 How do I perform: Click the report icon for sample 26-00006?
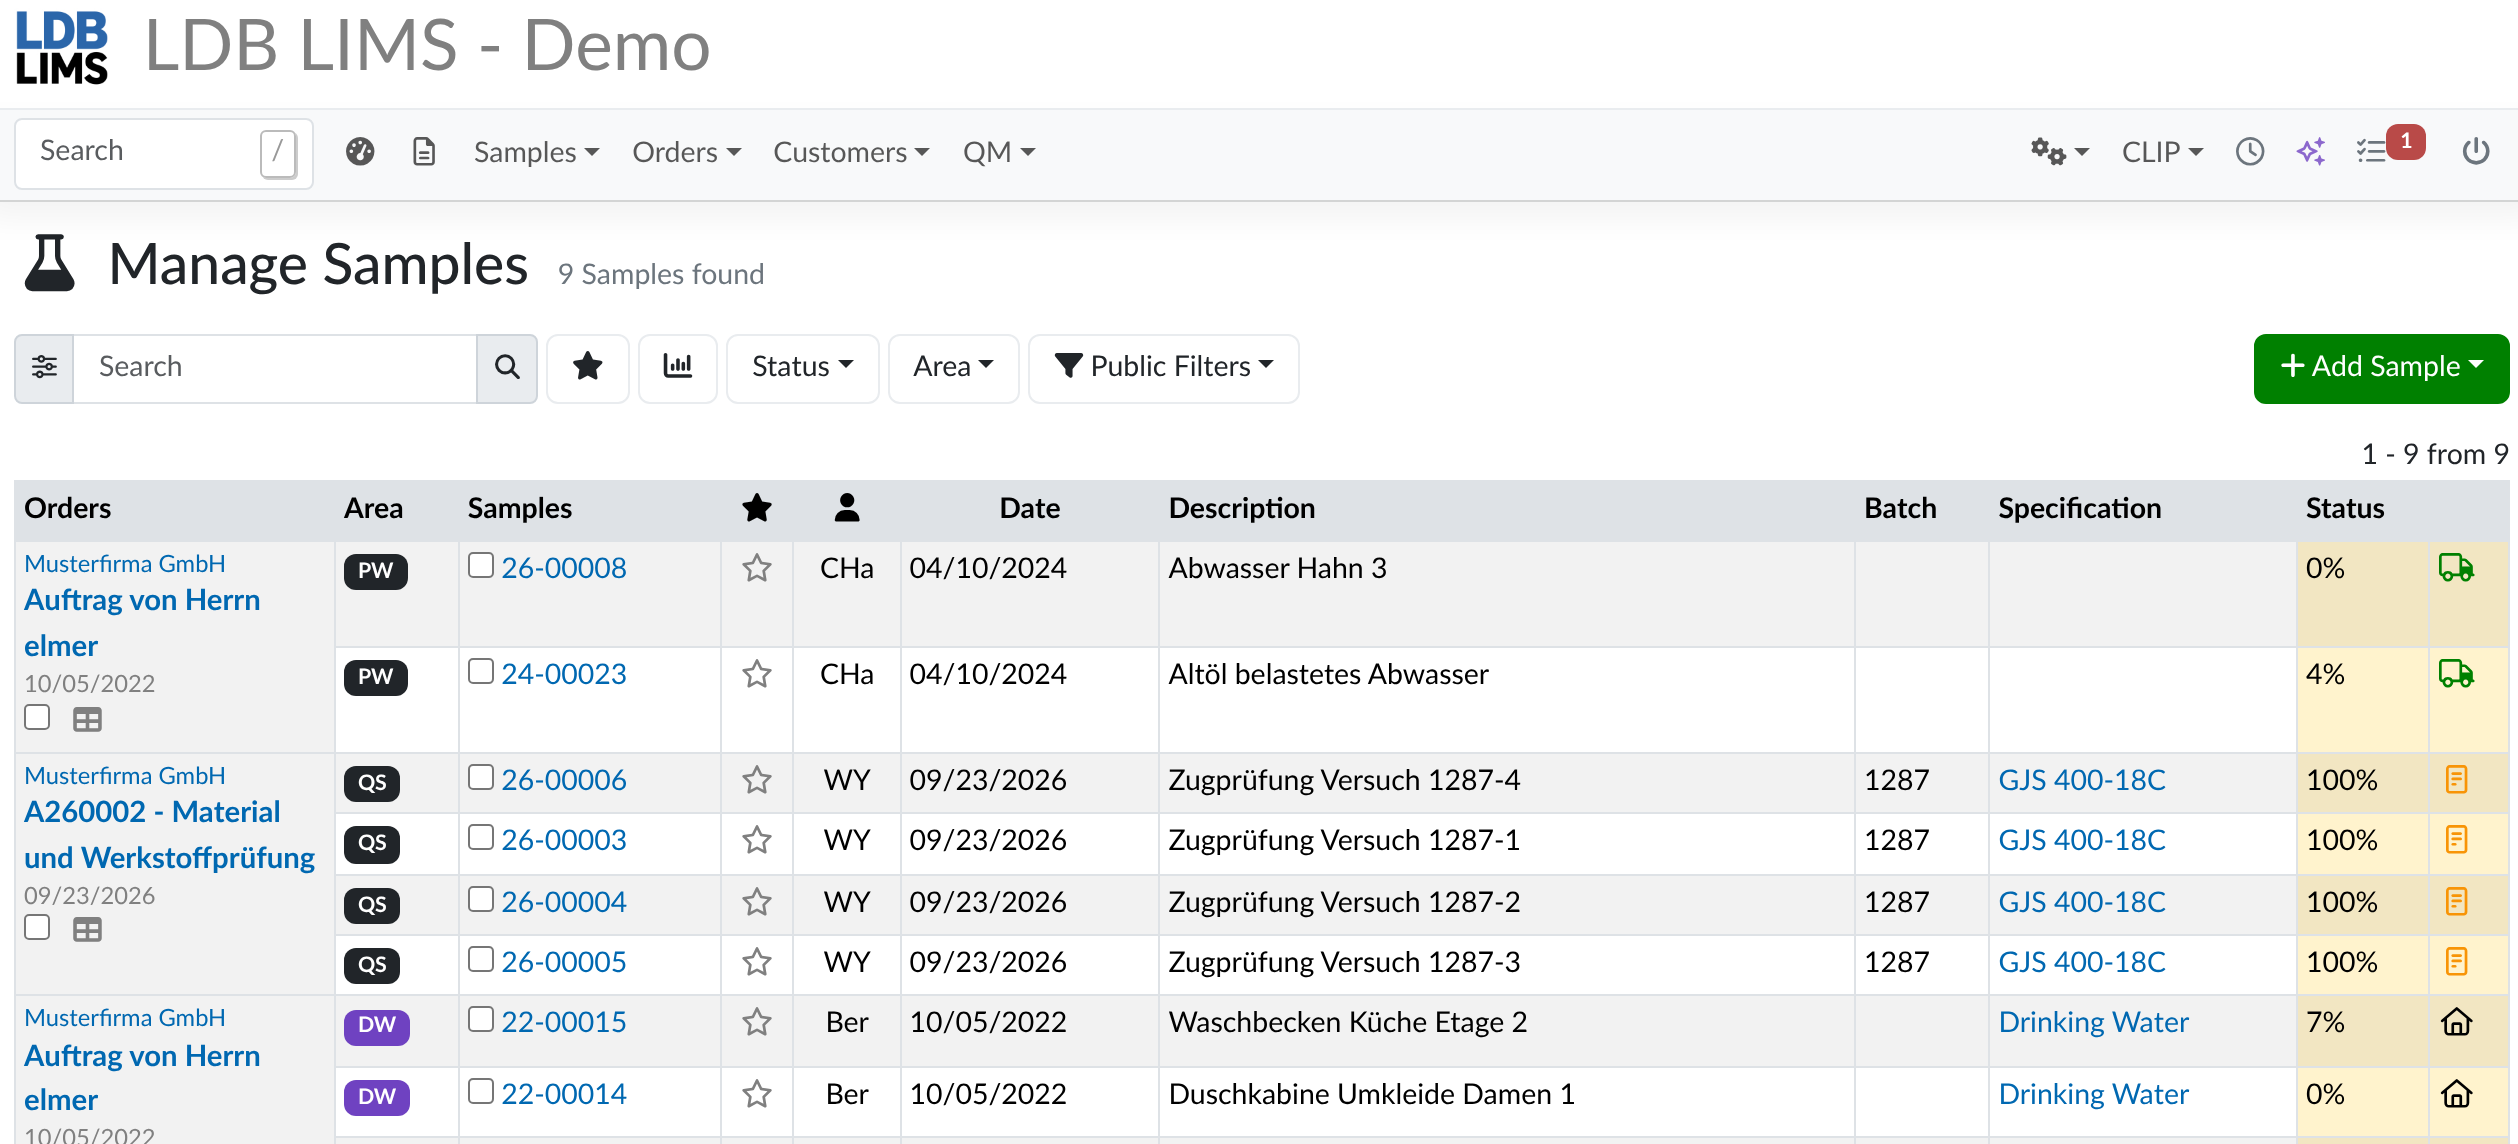pos(2456,780)
